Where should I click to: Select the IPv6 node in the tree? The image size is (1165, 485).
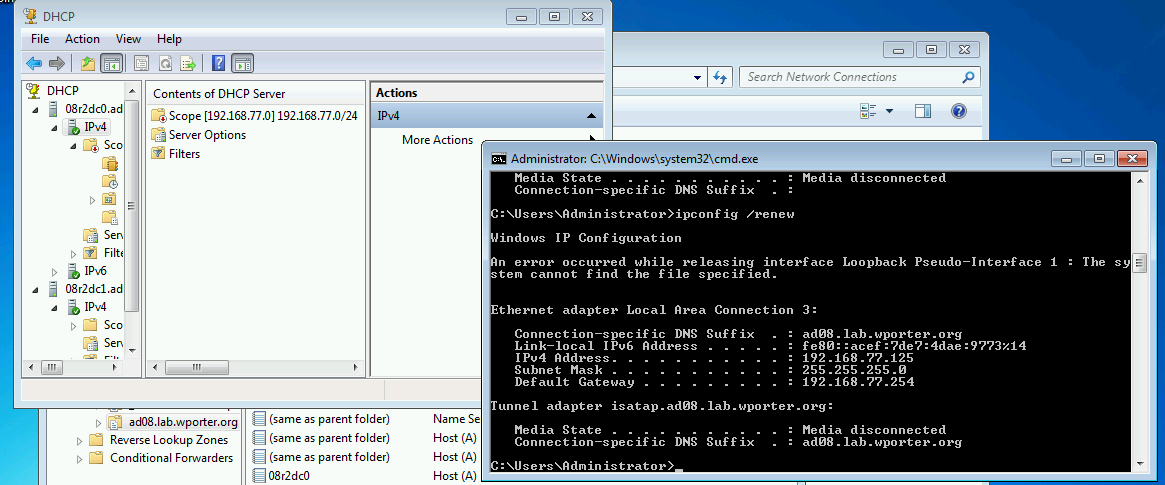(x=95, y=270)
